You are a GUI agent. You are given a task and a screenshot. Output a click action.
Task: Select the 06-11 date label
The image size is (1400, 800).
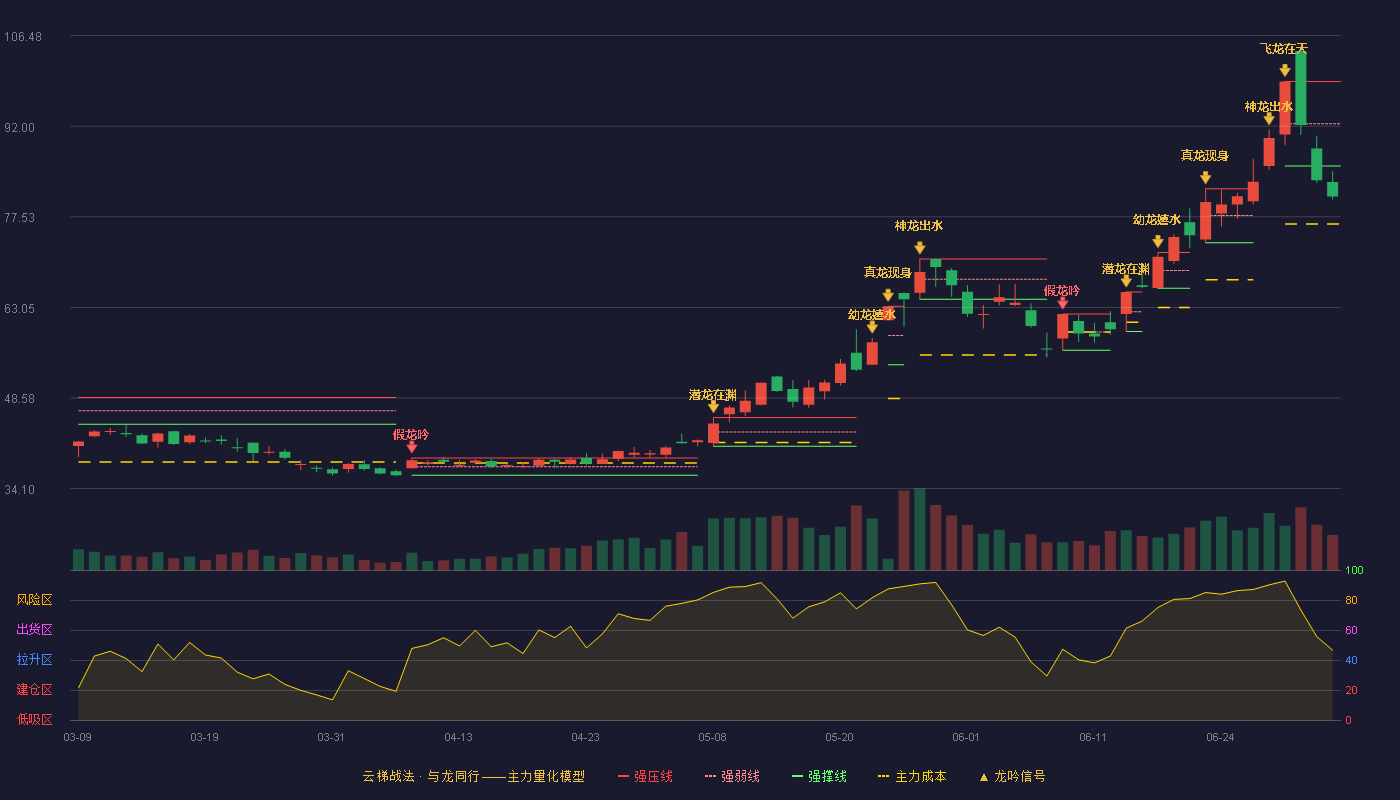1093,737
